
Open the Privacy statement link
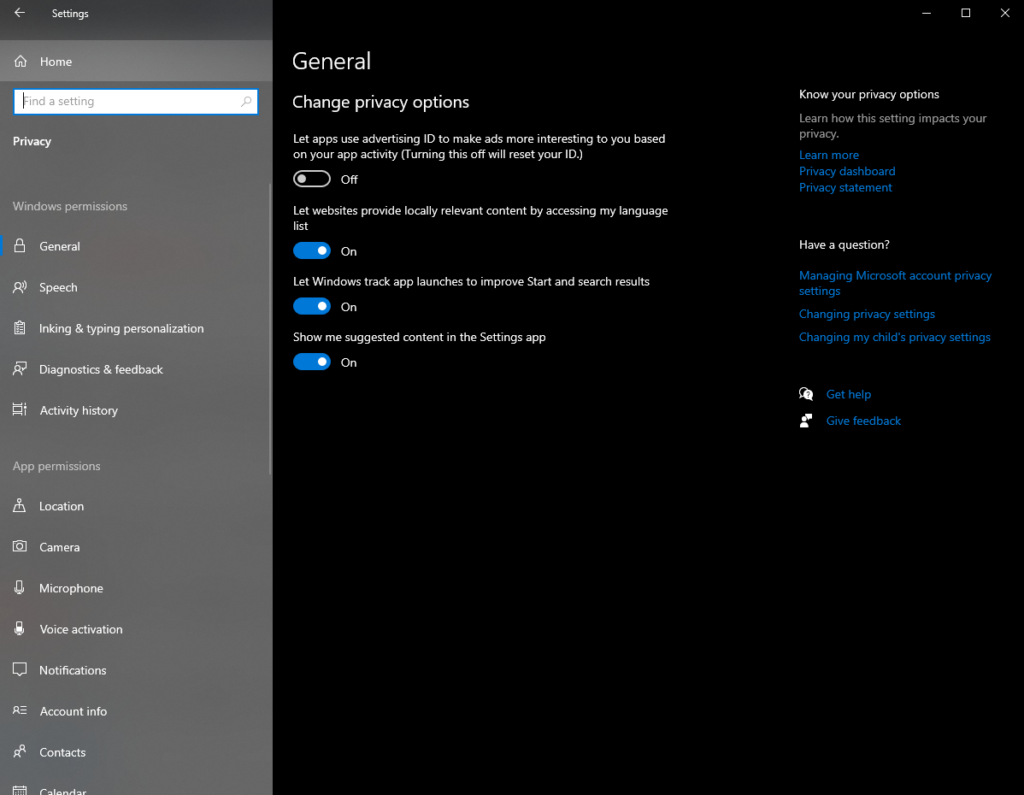click(x=845, y=187)
